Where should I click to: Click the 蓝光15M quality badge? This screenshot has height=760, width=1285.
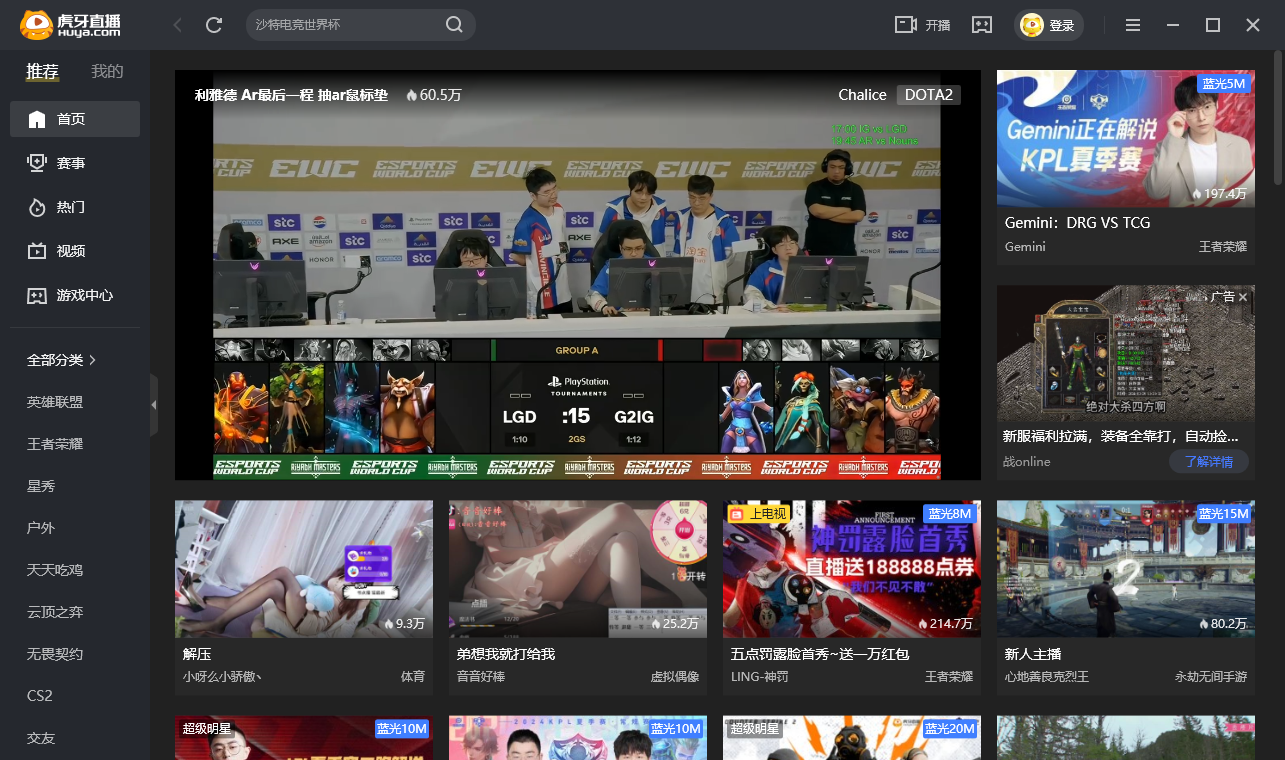tap(1224, 513)
